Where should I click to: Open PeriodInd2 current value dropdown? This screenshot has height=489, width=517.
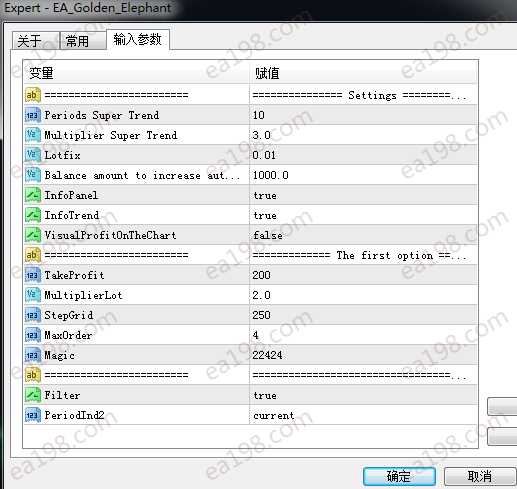(363, 415)
